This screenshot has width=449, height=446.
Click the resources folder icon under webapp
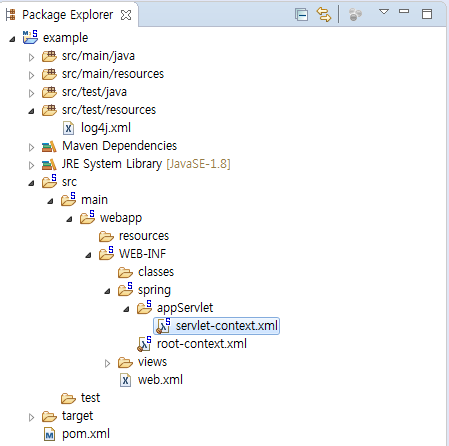(x=106, y=237)
